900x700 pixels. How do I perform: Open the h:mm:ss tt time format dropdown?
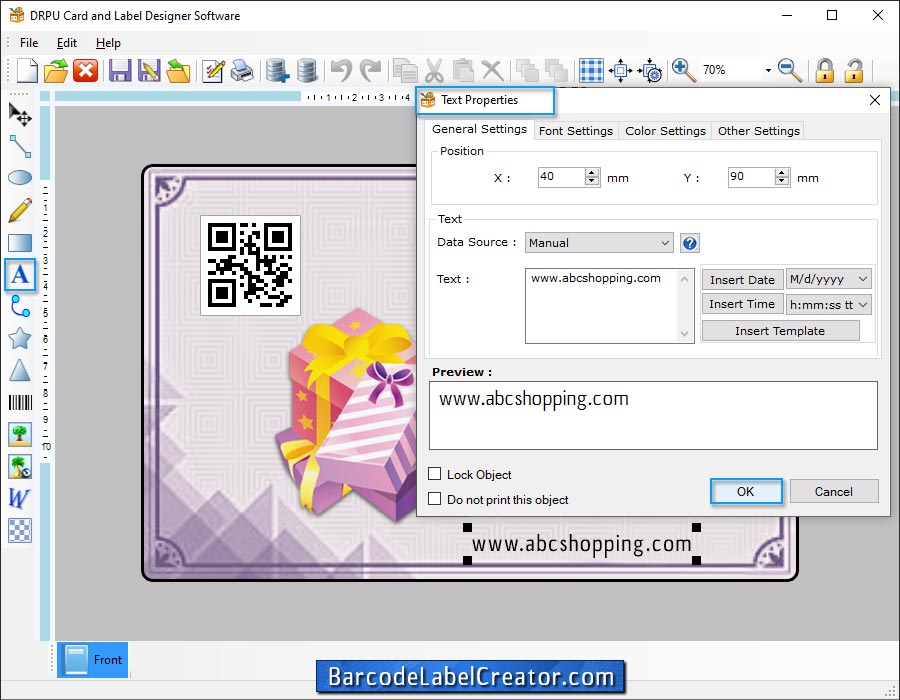tap(828, 304)
